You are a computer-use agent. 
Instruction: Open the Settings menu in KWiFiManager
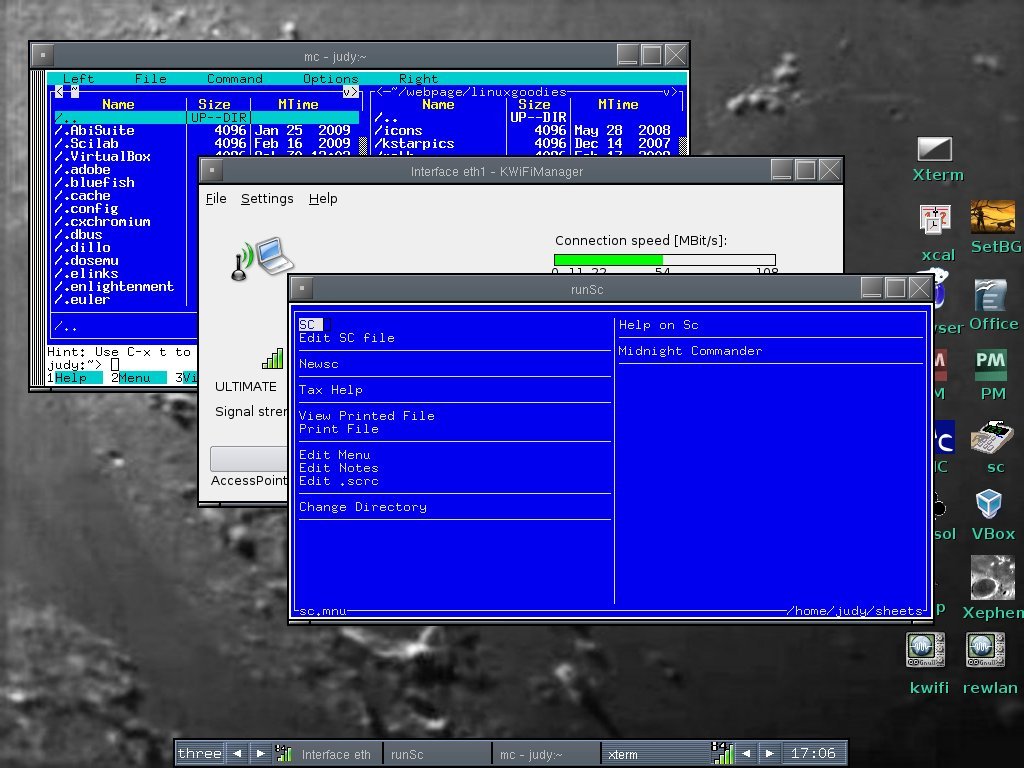coord(267,198)
